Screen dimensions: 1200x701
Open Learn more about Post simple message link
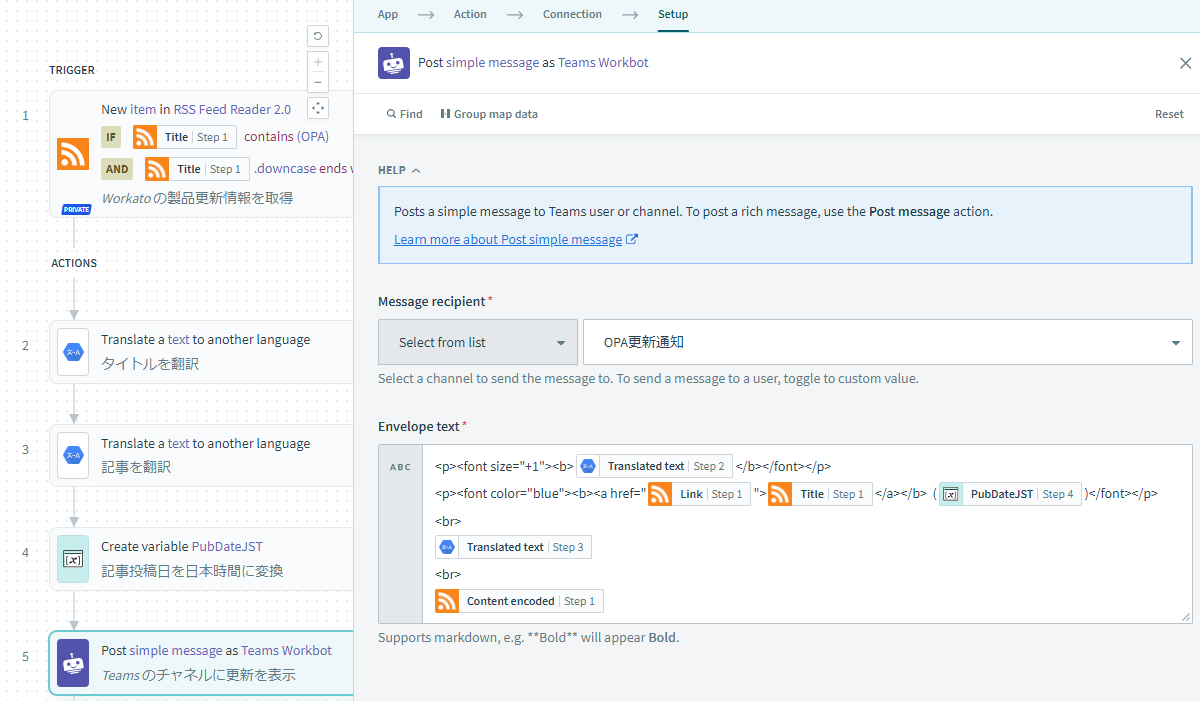coord(516,240)
